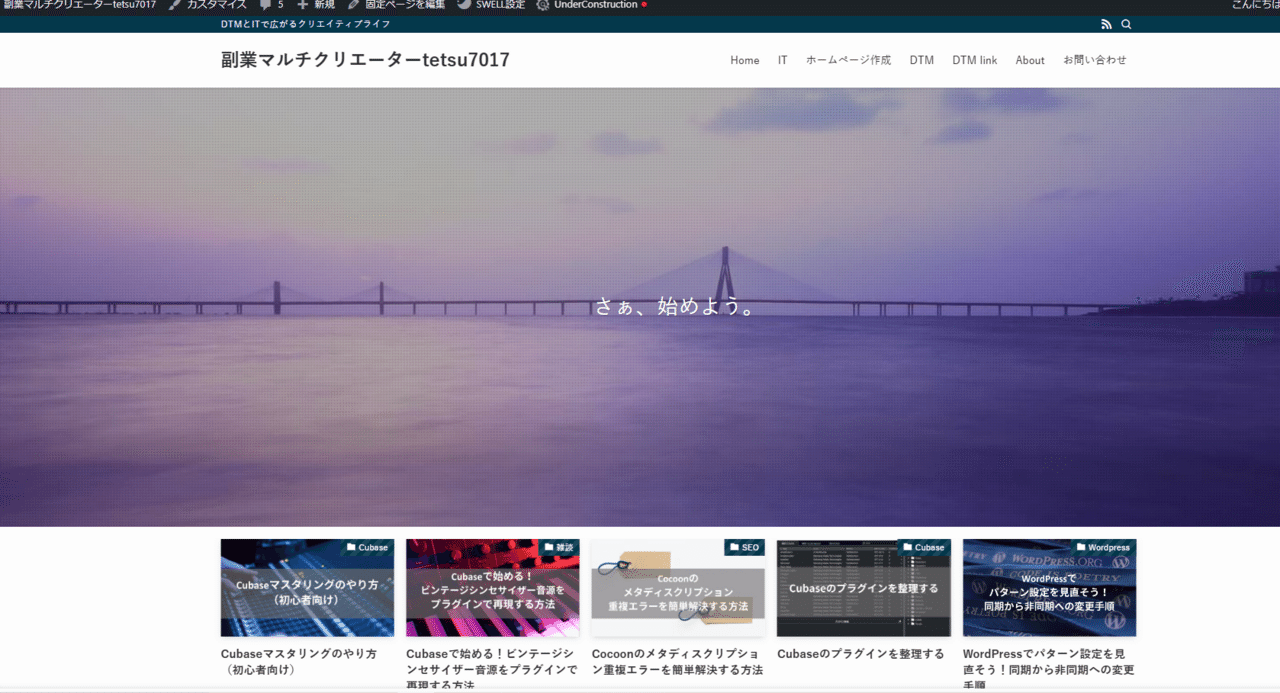The image size is (1280, 693).
Task: Open the WordPressパターン設定 article thumbnail
Action: click(x=1049, y=587)
